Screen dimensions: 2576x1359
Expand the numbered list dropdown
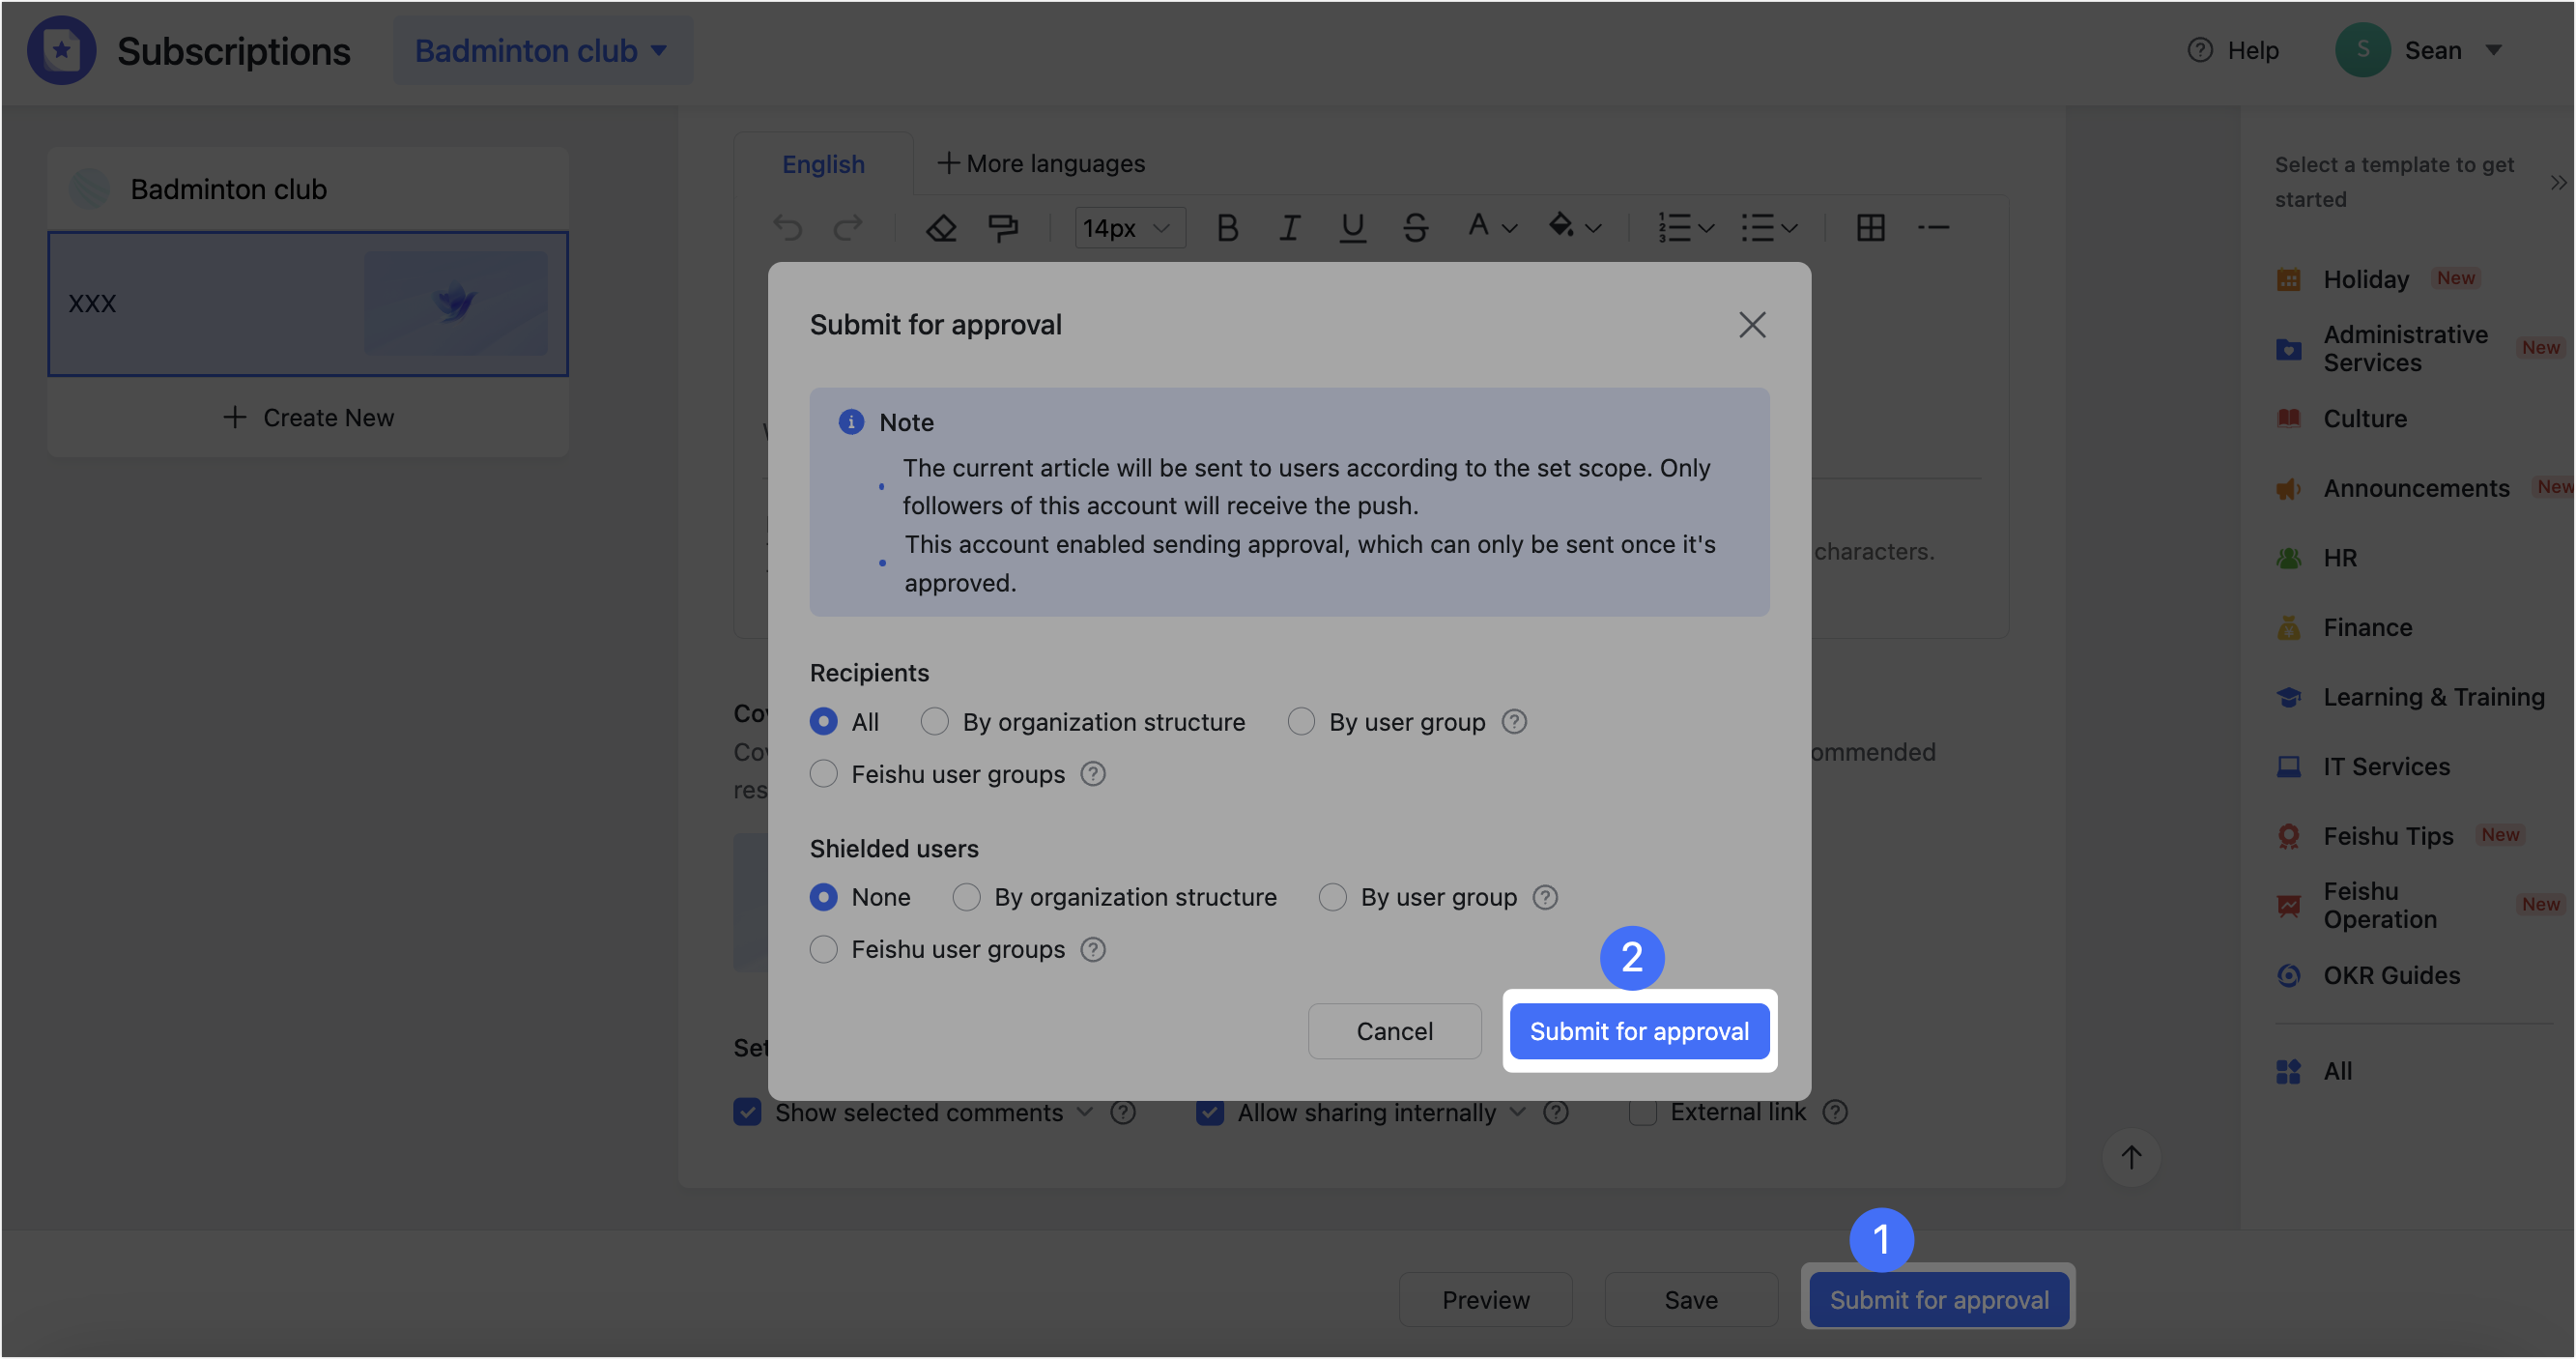[1707, 228]
